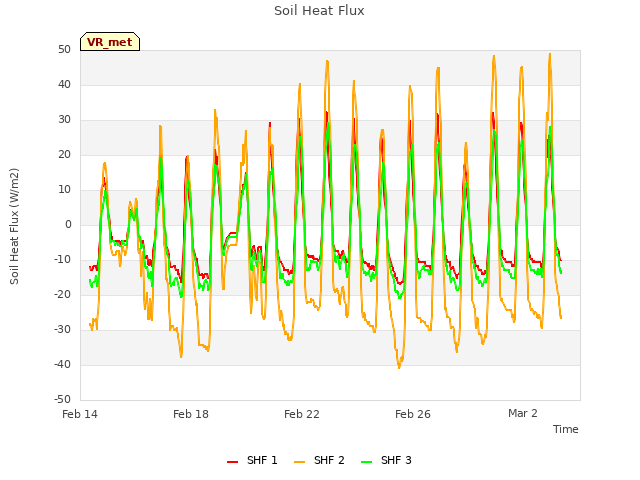640x480 pixels.
Task: Click the 30 y-axis tick label
Action: tap(64, 120)
